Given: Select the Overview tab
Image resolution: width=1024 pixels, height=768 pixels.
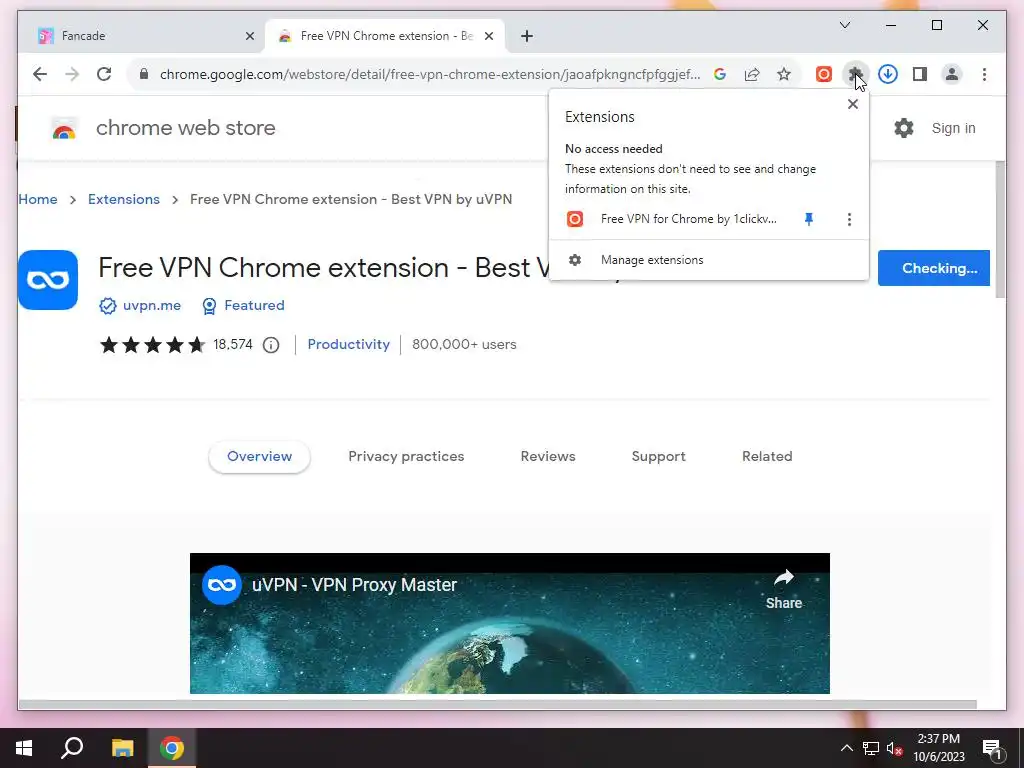Looking at the screenshot, I should [x=259, y=456].
